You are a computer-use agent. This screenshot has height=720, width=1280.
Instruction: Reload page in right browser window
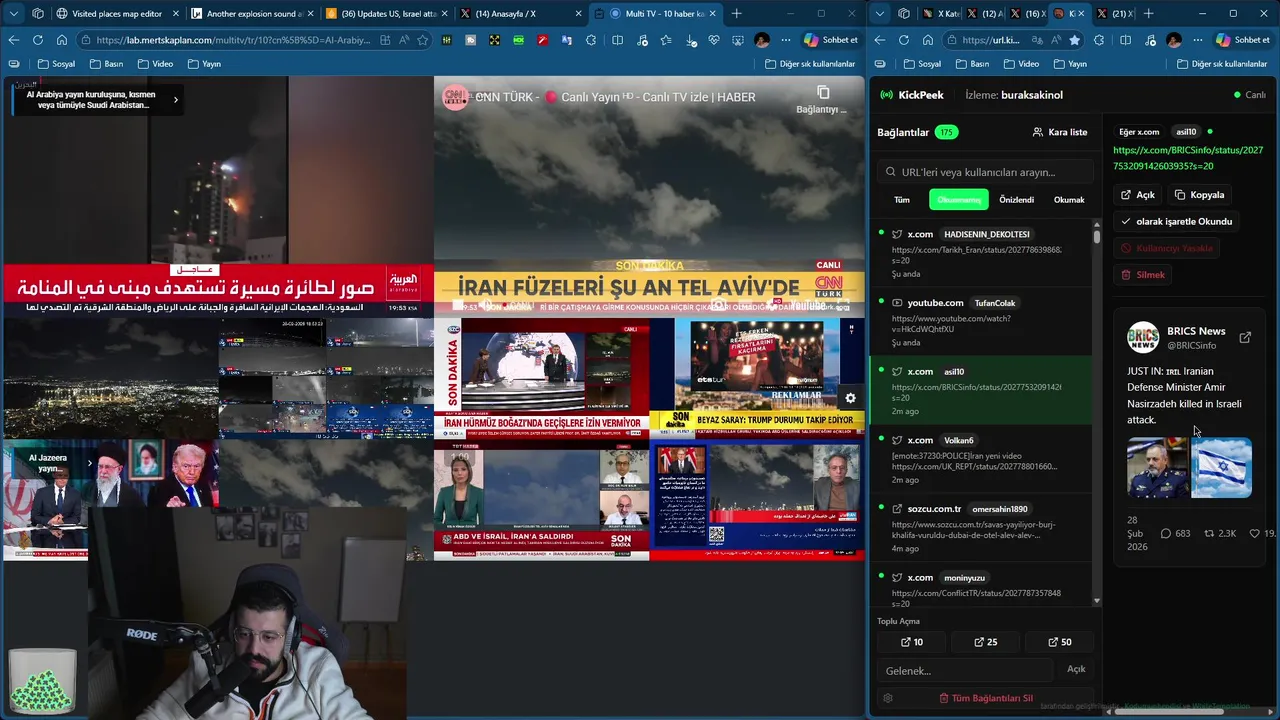point(904,40)
